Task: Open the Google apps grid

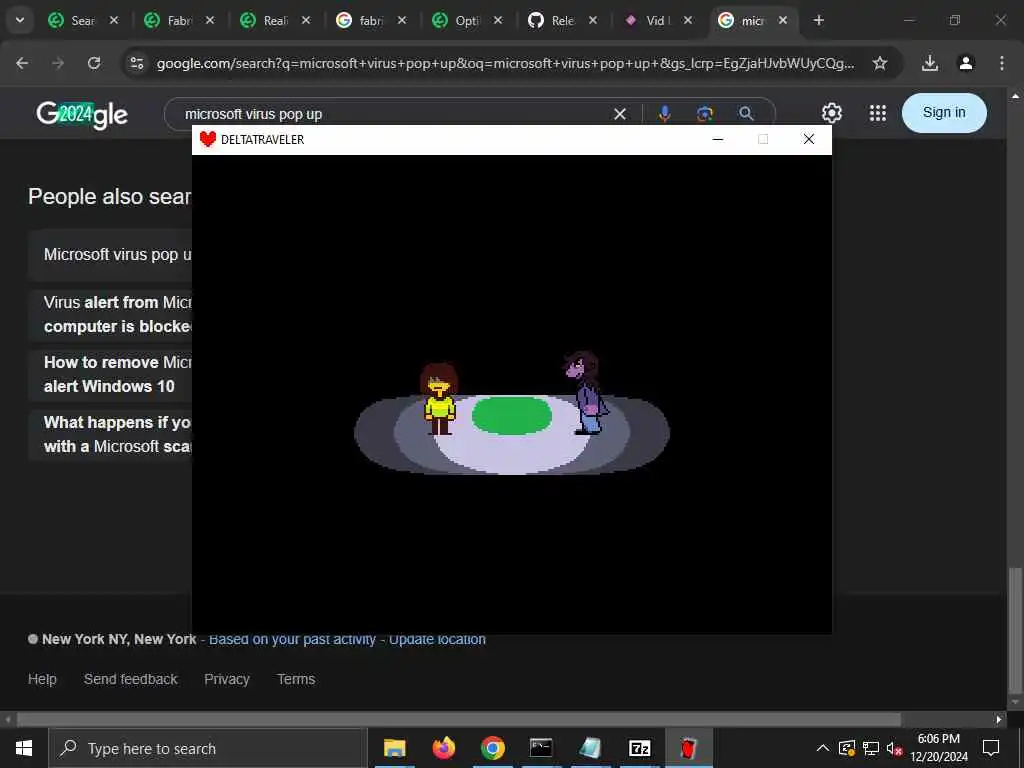Action: click(x=878, y=113)
